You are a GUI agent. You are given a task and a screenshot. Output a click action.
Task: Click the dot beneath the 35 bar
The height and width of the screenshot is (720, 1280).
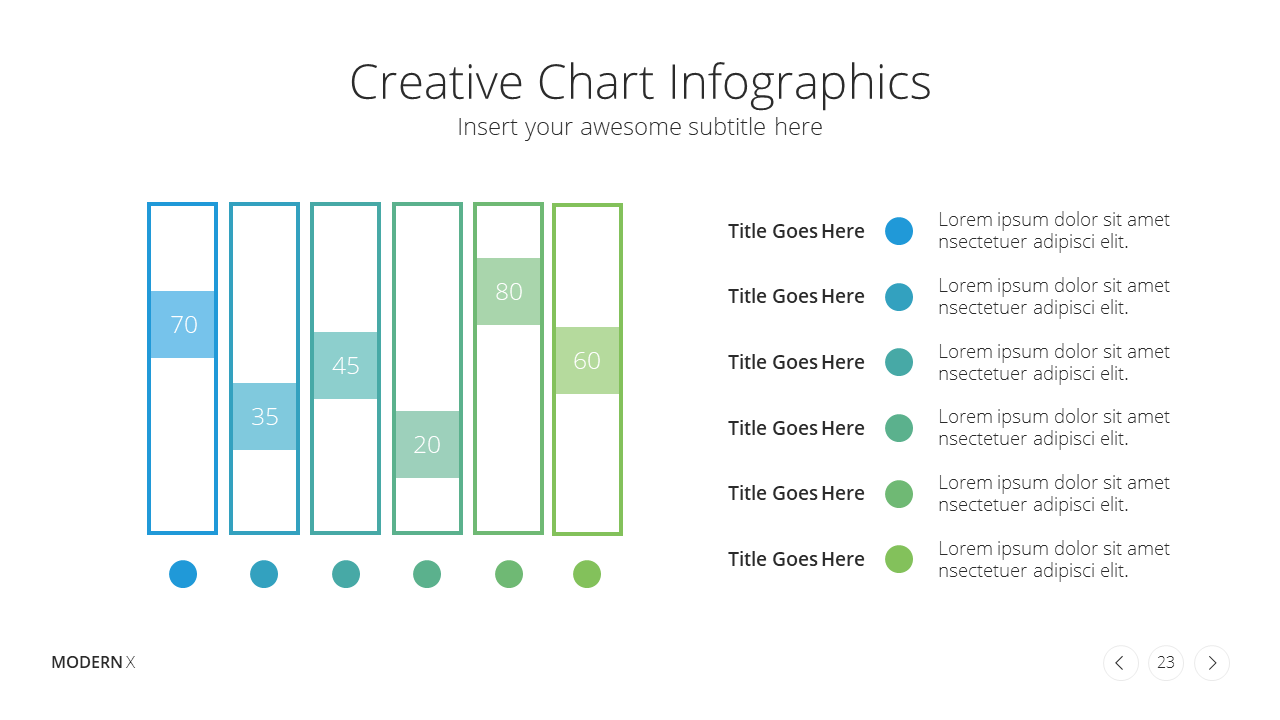point(264,574)
